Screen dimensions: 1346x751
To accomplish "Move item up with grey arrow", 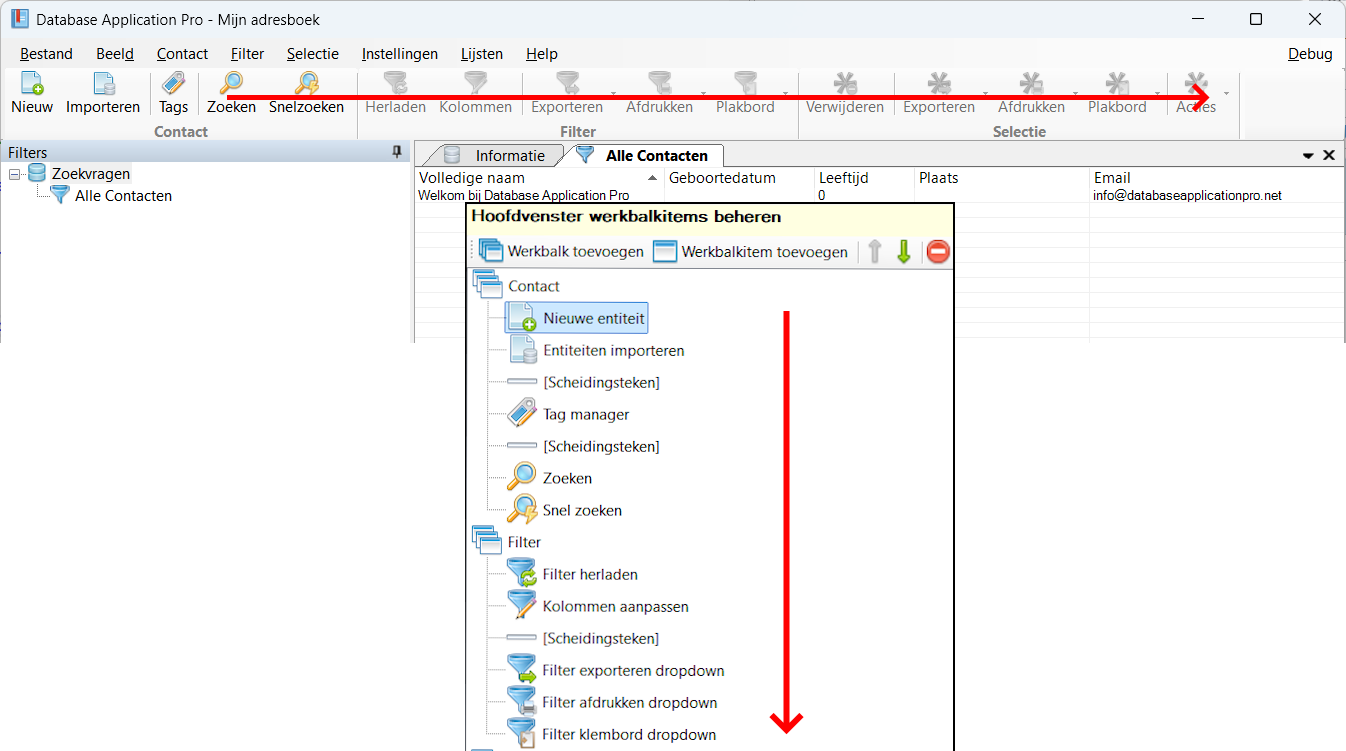I will [875, 252].
